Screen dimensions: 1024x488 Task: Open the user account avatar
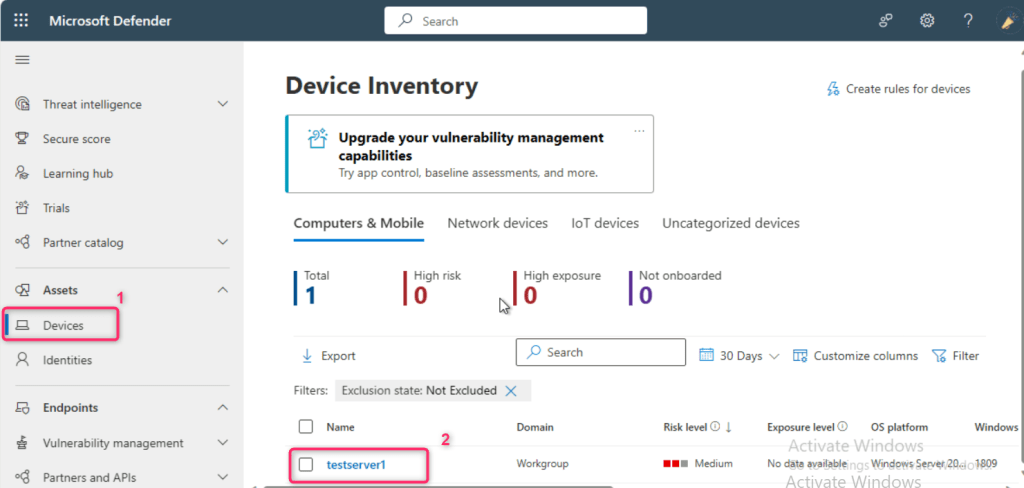coord(1007,21)
